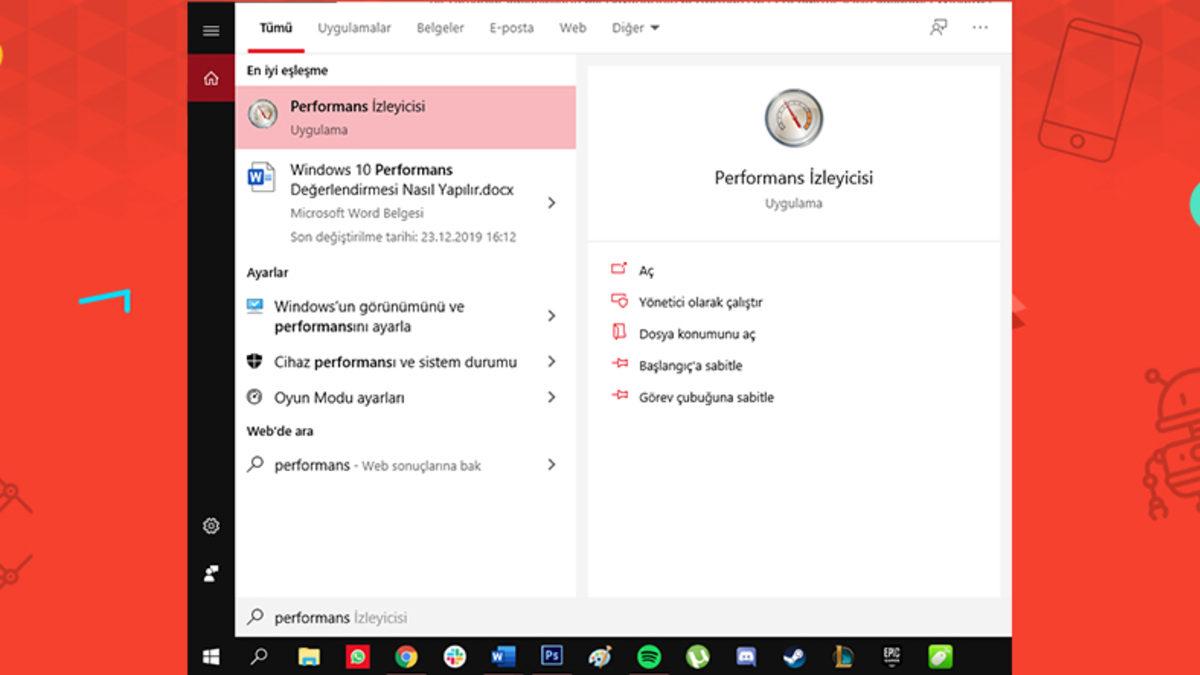The image size is (1200, 675).
Task: Open Slack from the taskbar
Action: [454, 658]
